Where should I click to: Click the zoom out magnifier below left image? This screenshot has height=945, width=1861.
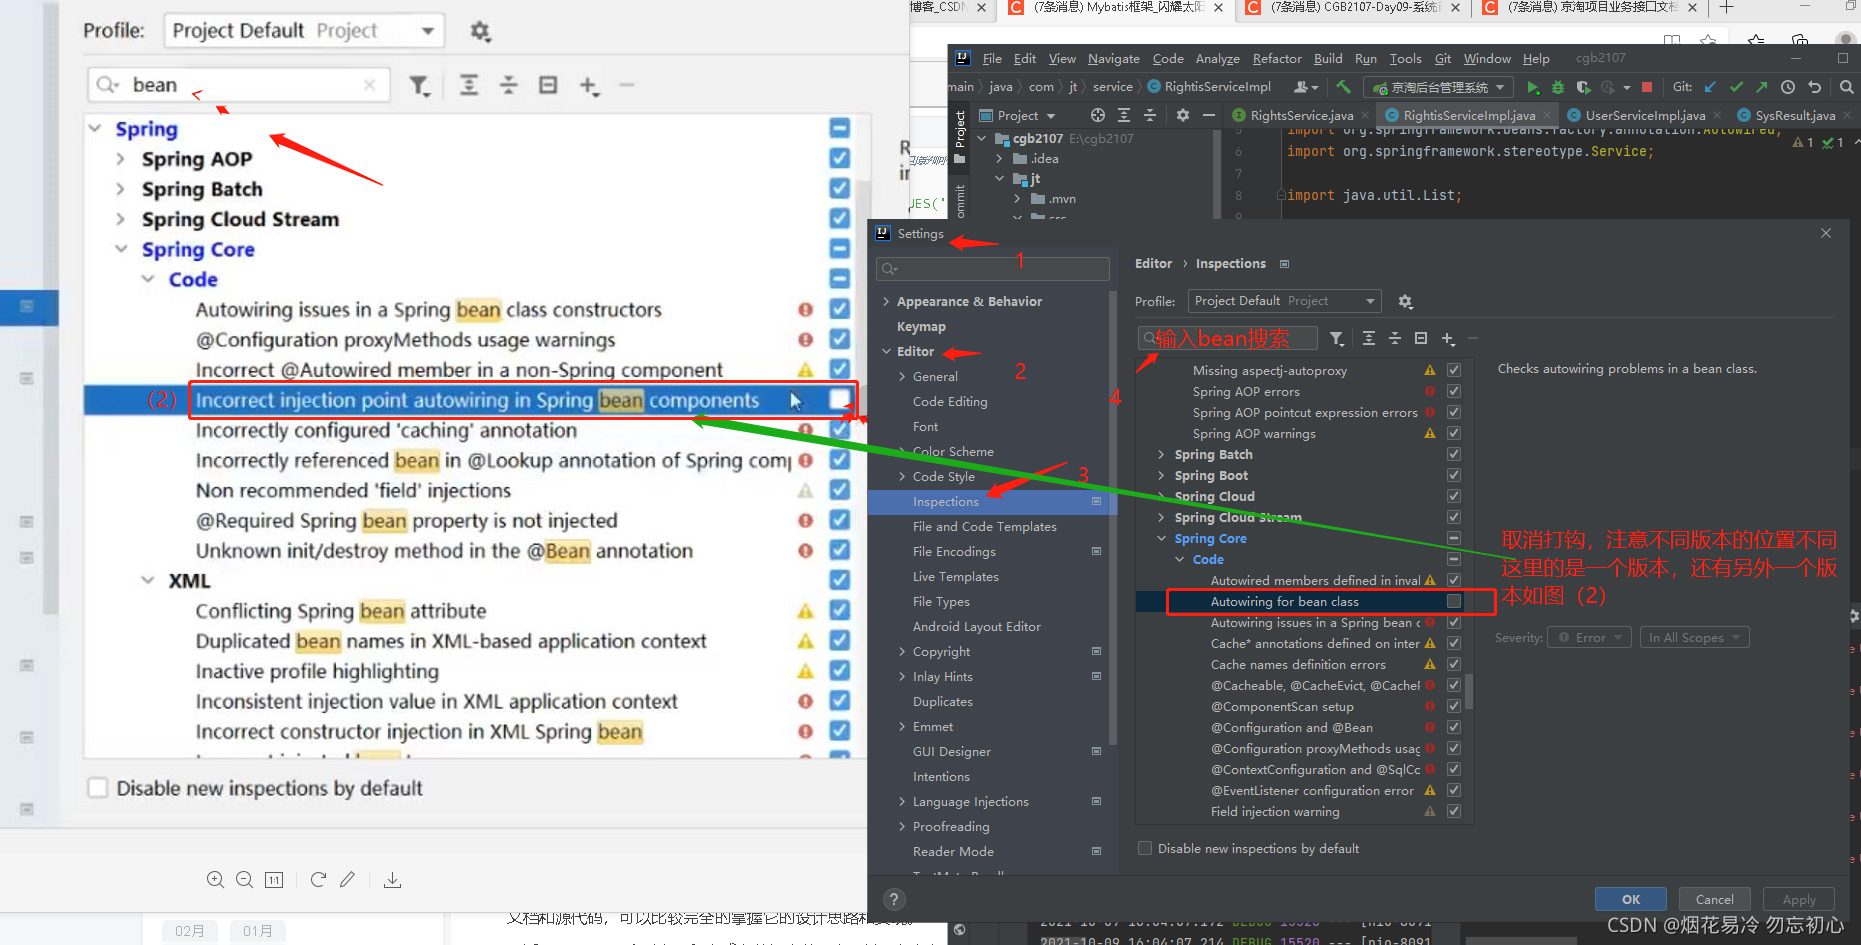pyautogui.click(x=244, y=880)
